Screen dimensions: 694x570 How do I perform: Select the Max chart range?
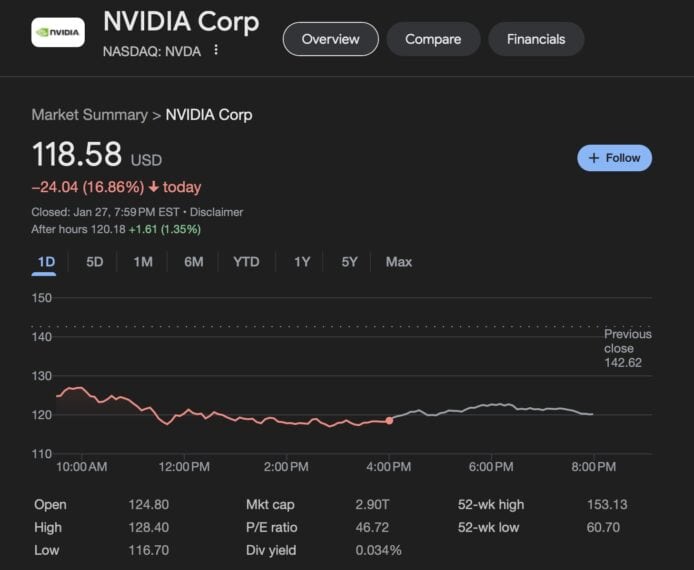point(399,262)
